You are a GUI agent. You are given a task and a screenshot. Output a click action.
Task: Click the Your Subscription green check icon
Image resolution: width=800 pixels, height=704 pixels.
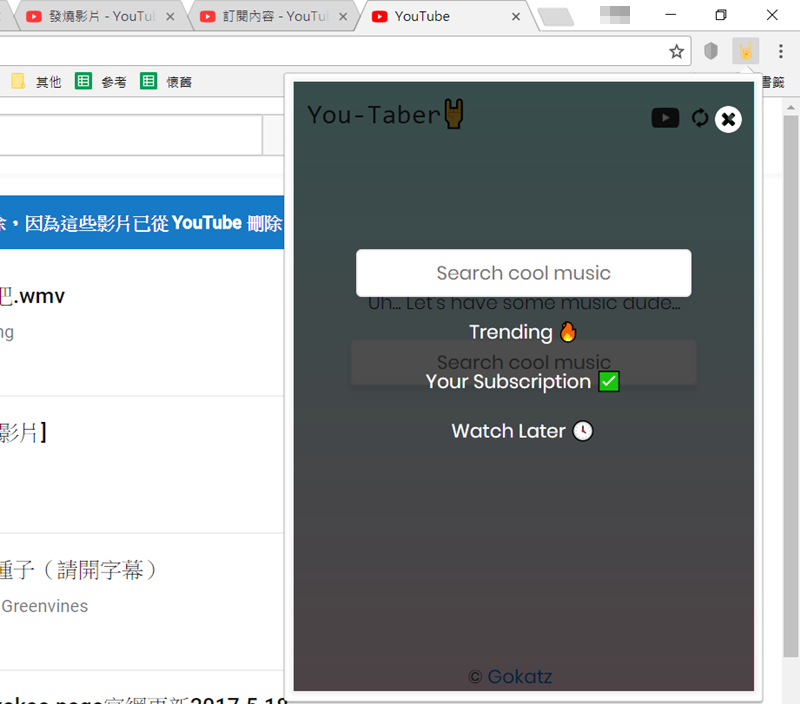(x=609, y=382)
